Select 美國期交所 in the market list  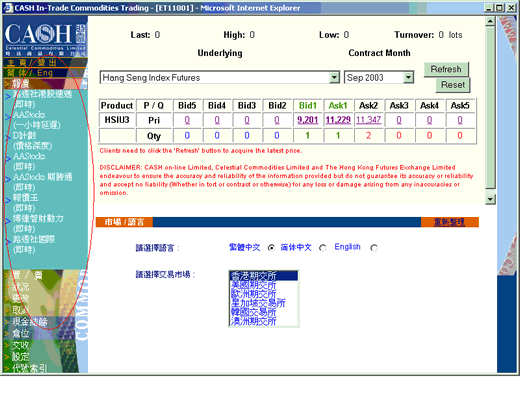tap(264, 285)
